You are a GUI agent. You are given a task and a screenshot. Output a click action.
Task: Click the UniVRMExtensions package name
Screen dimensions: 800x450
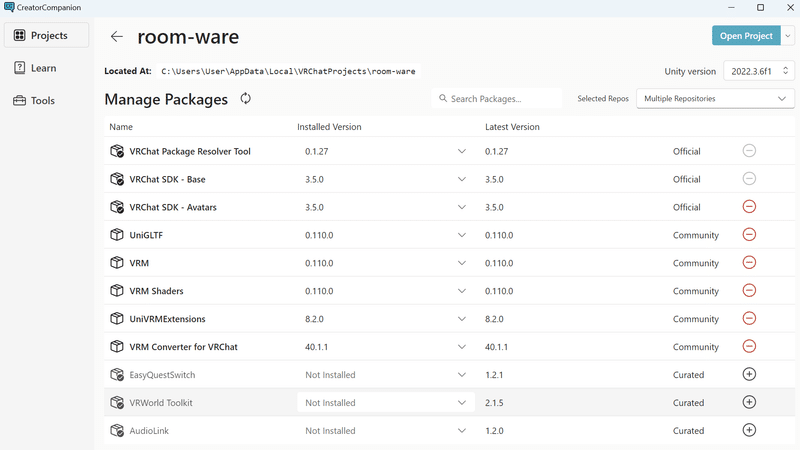point(167,319)
